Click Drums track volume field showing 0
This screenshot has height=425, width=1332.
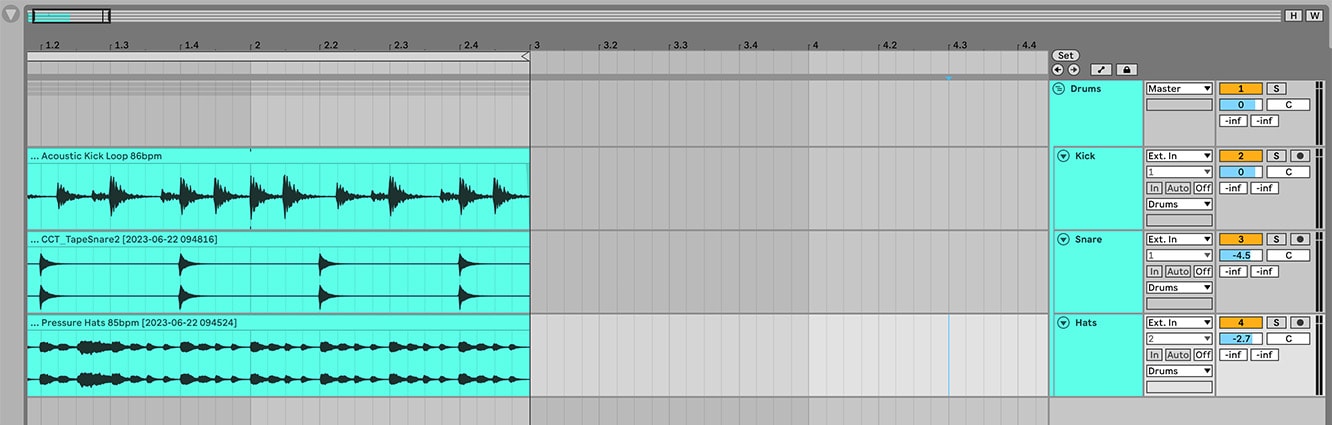(x=1240, y=105)
